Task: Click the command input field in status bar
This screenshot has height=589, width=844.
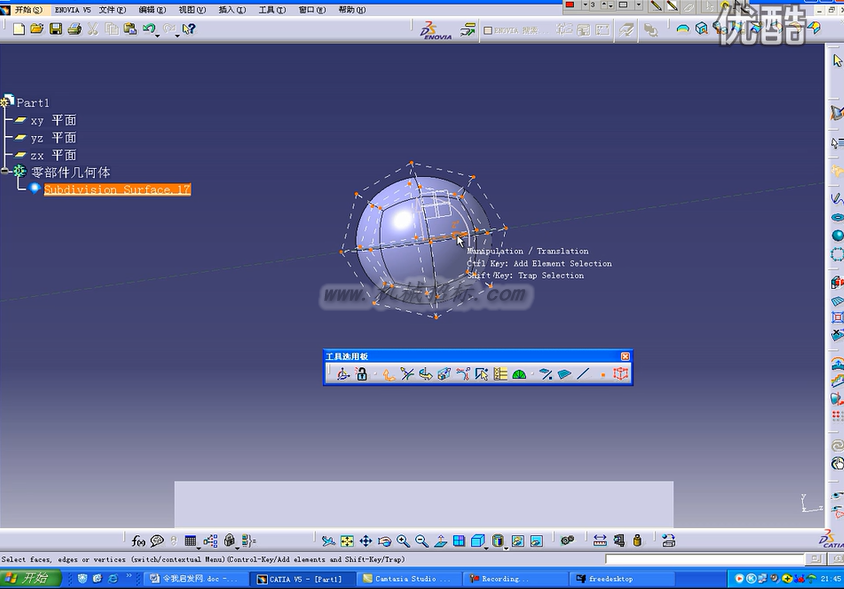Action: 706,559
